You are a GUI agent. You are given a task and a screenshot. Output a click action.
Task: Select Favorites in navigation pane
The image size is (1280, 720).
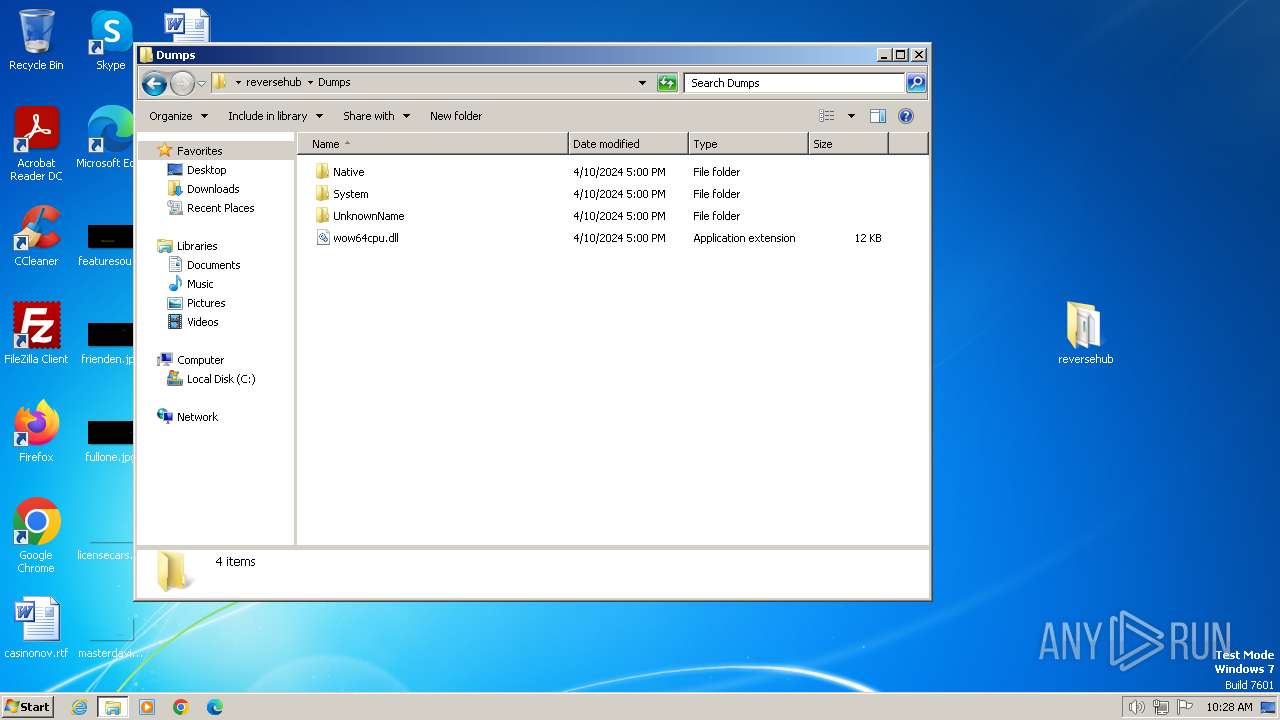pyautogui.click(x=199, y=151)
